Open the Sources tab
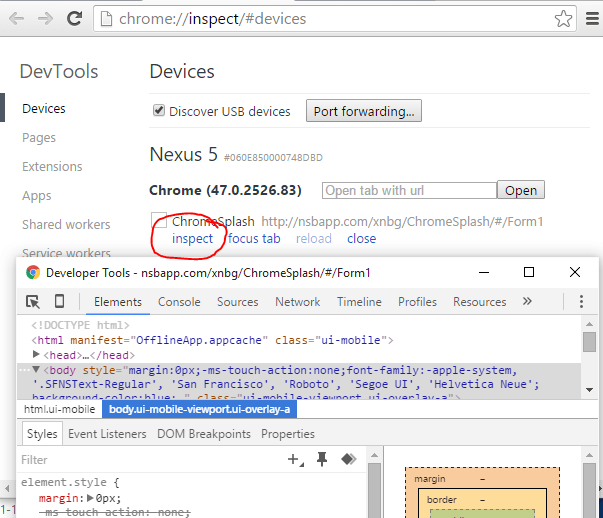 238,302
